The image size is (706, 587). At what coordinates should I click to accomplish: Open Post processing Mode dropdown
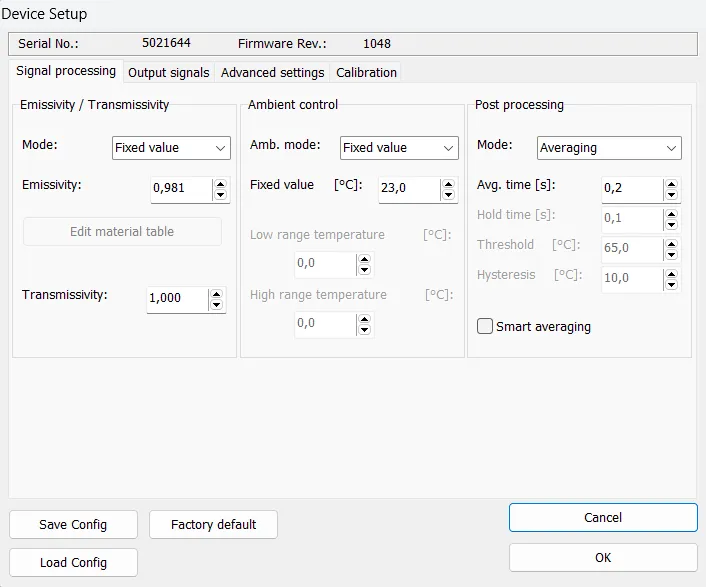click(x=609, y=148)
